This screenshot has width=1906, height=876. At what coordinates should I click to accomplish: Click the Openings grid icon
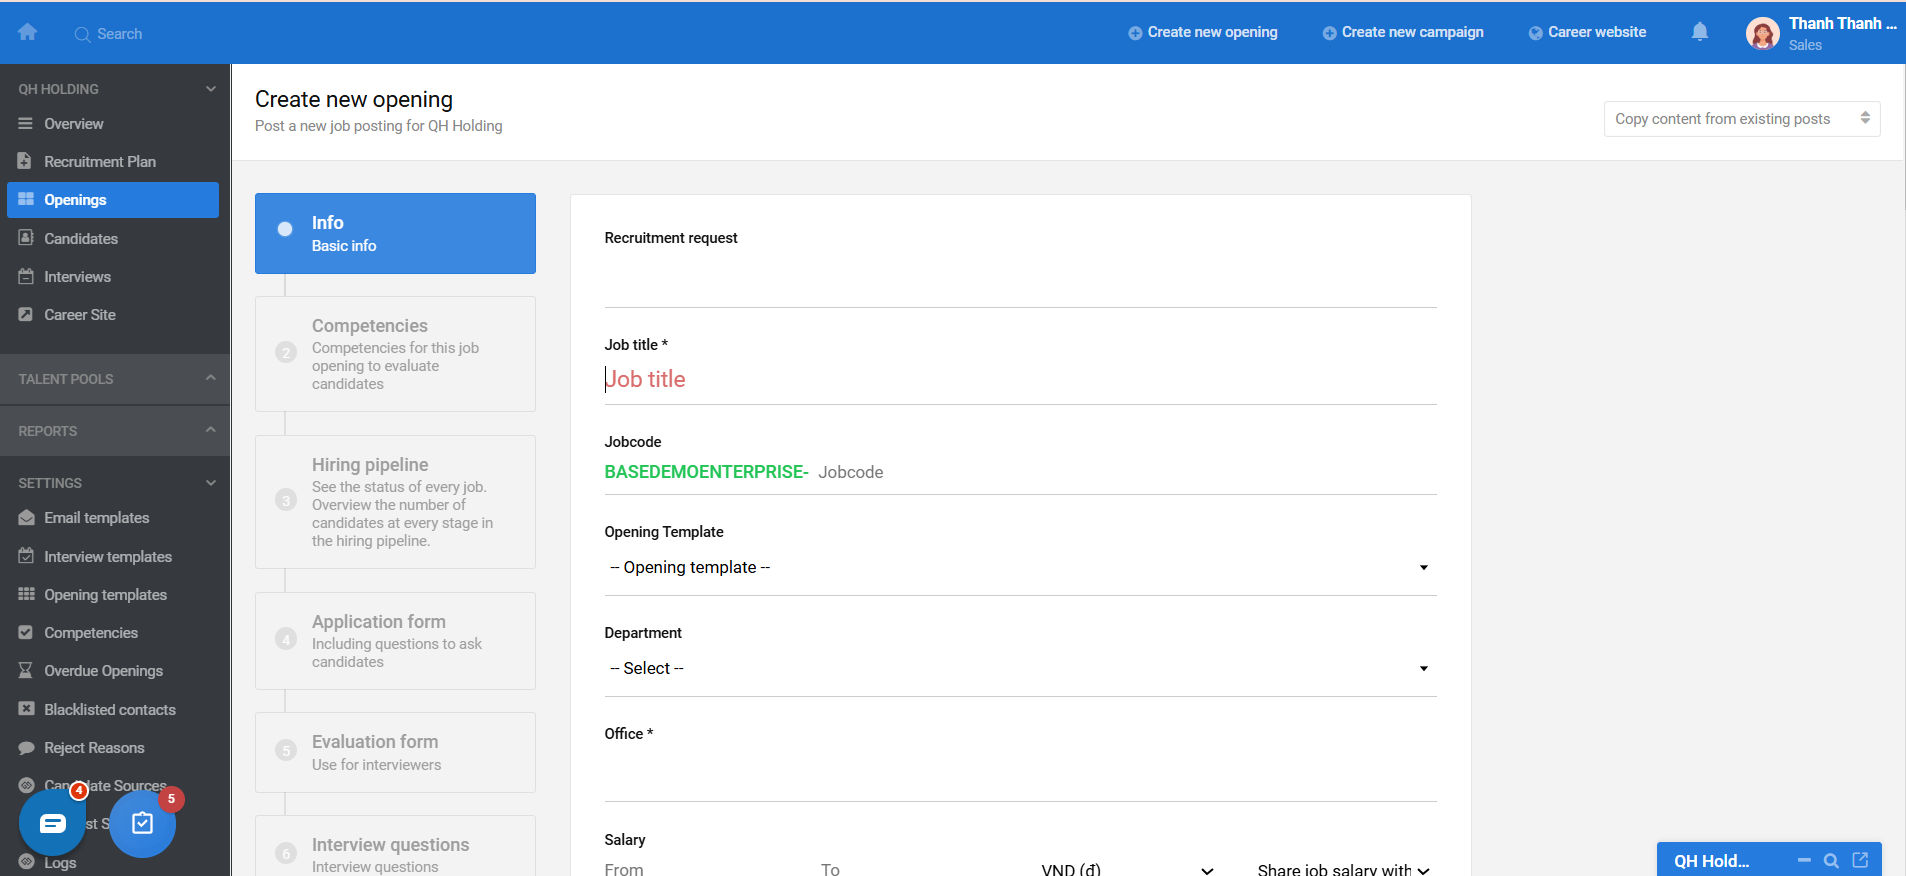(x=26, y=199)
